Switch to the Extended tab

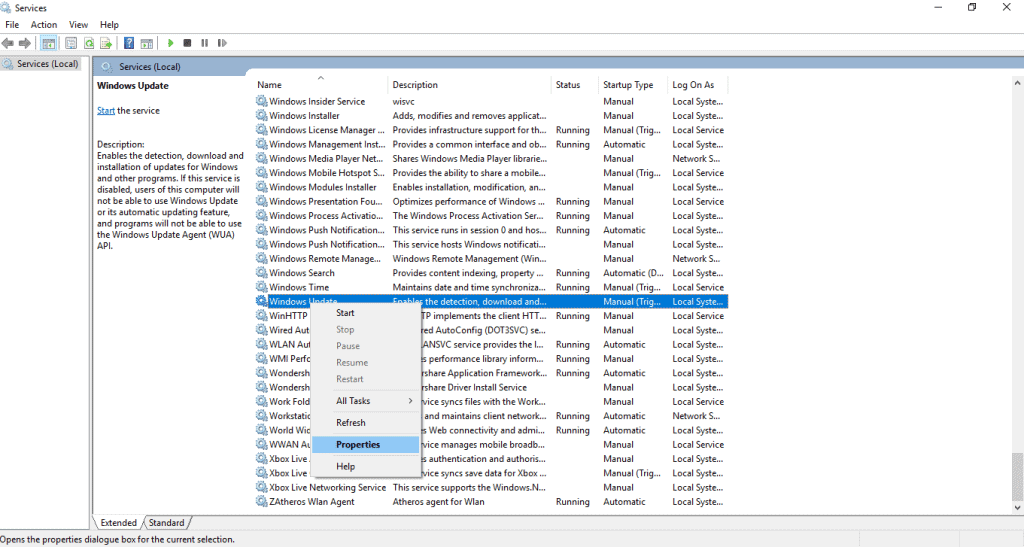coord(118,523)
